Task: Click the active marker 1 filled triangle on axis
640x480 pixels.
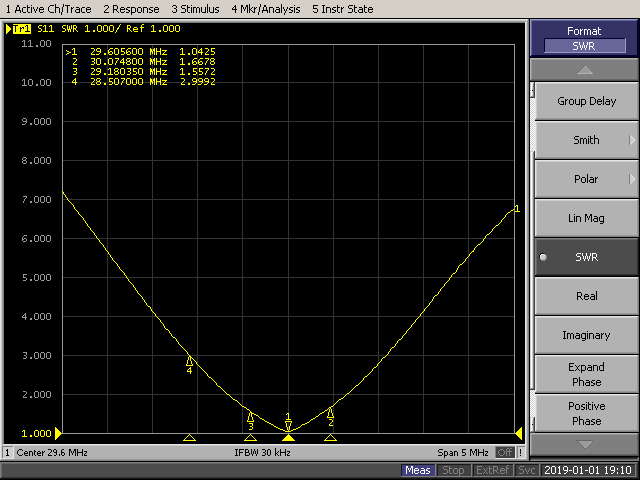Action: 289,438
